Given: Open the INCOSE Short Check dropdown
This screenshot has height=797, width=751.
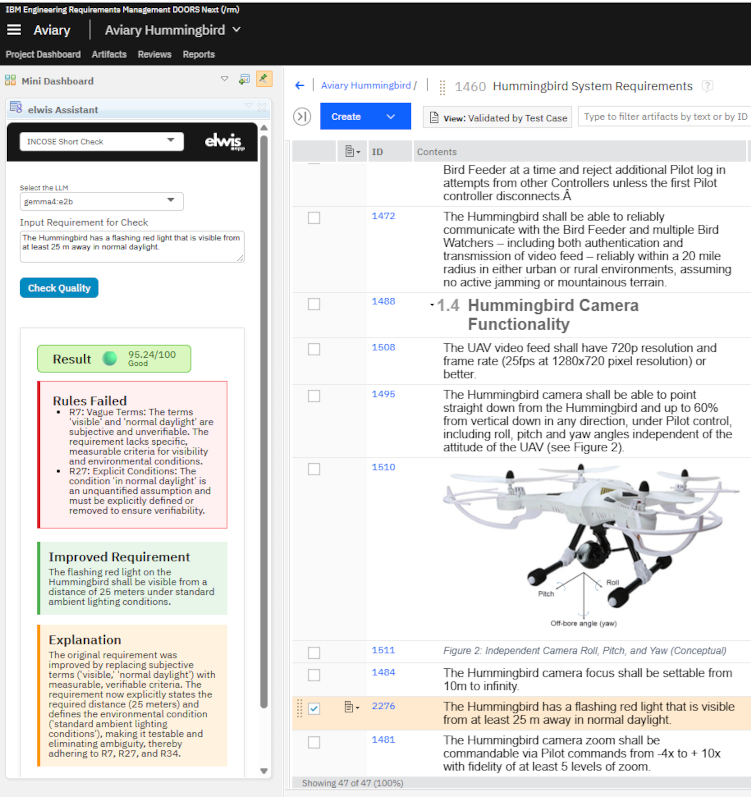Looking at the screenshot, I should (102, 141).
